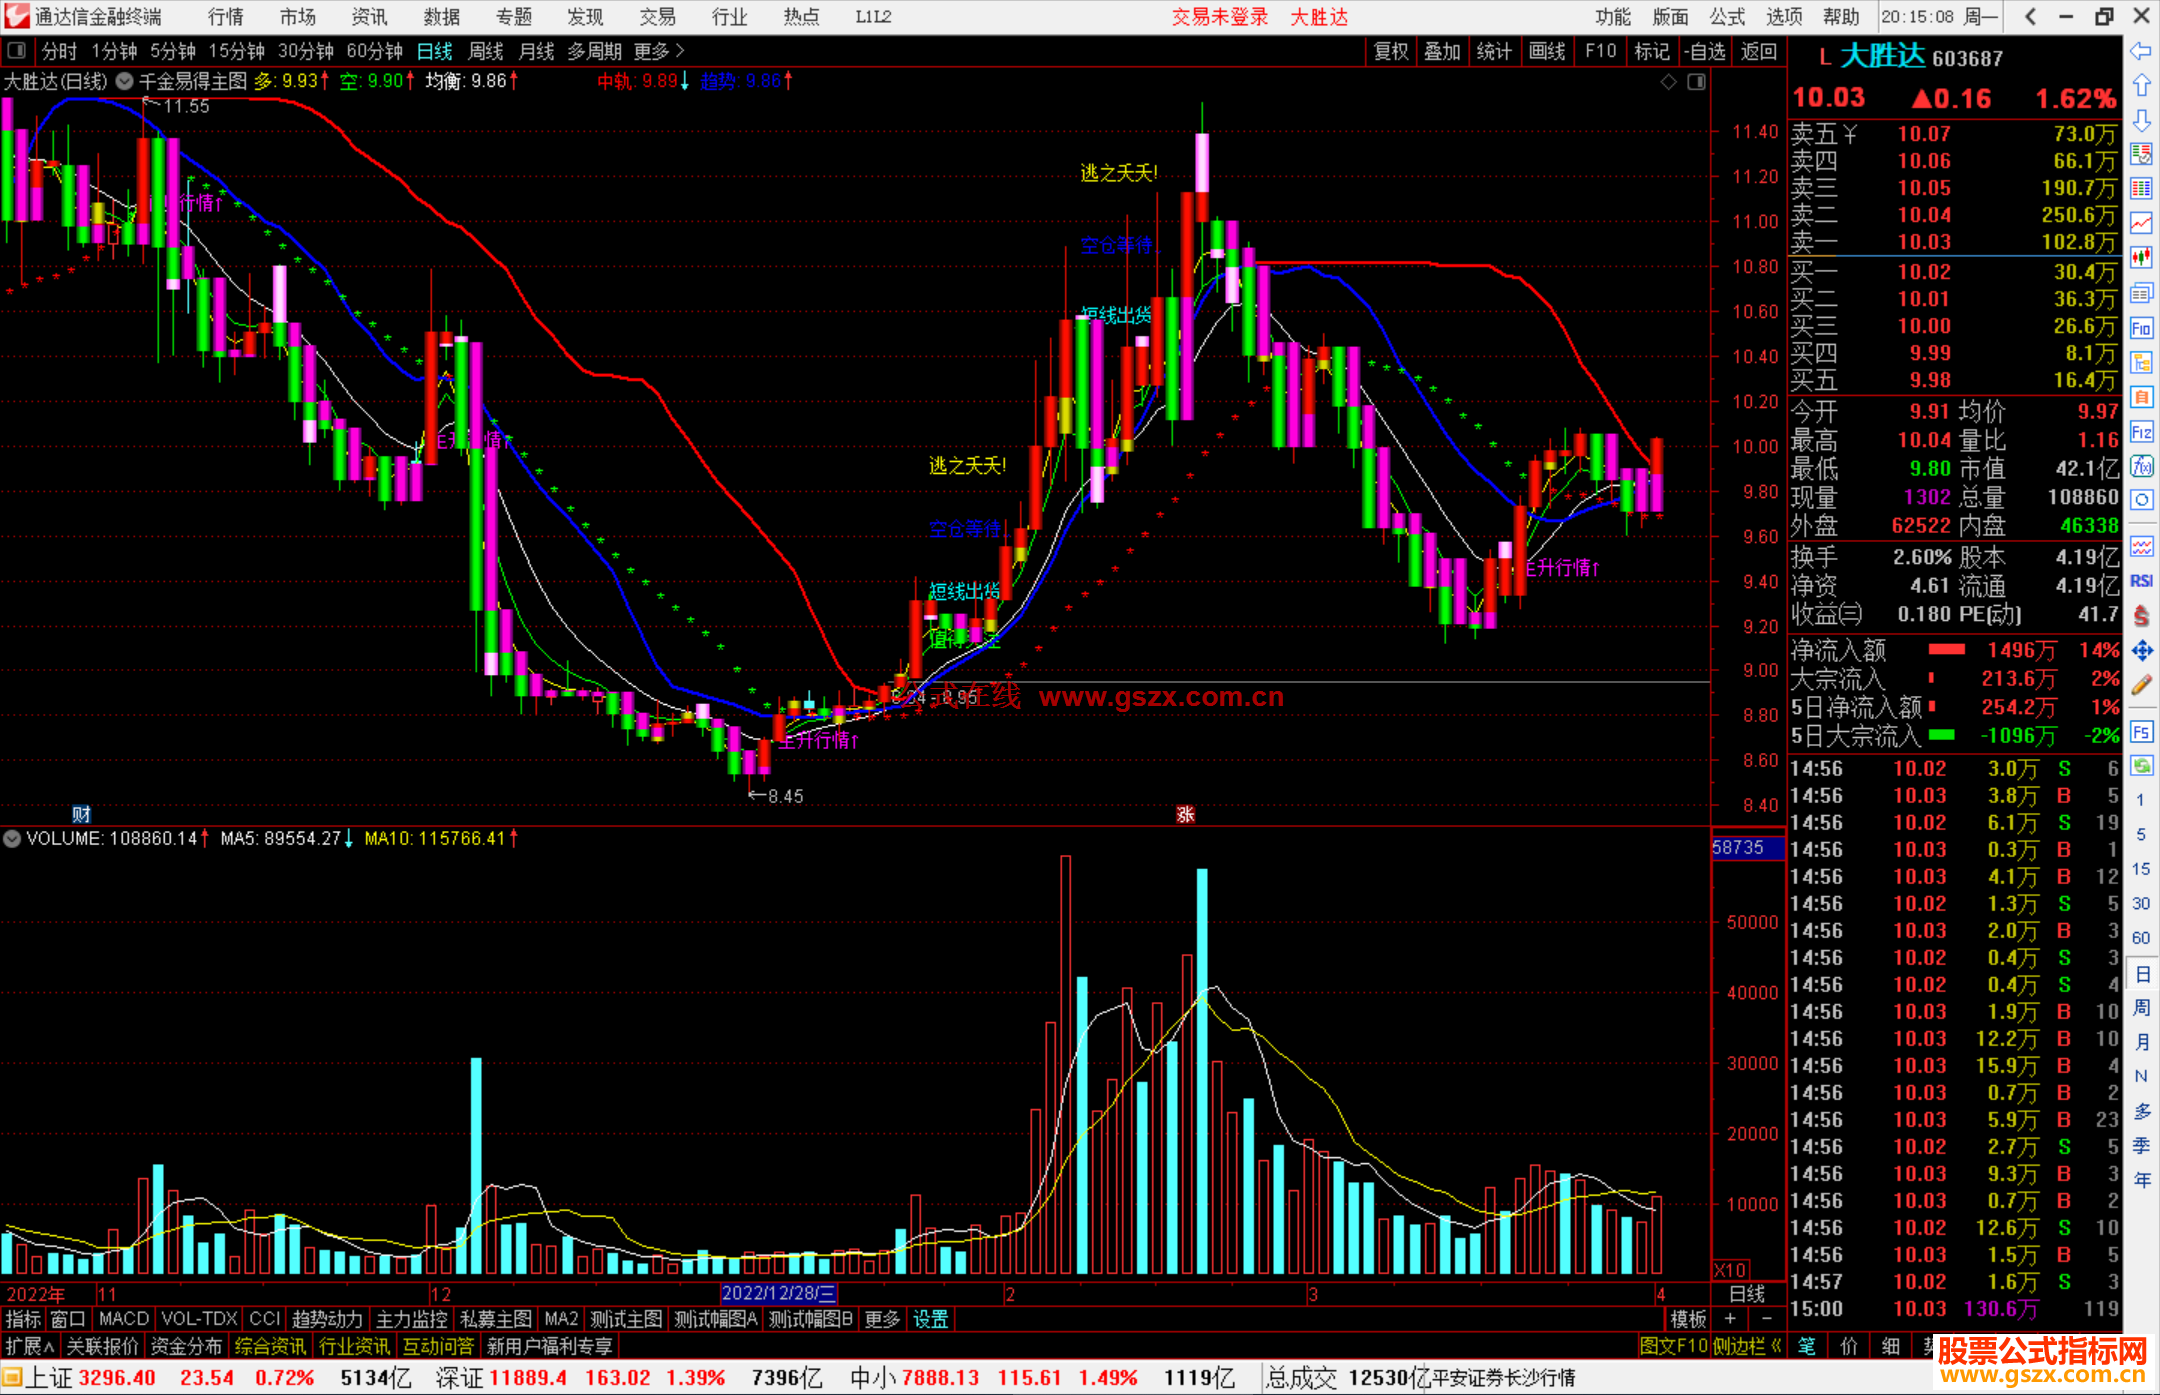Open the candlestick chart sidebar icon

(x=2141, y=257)
